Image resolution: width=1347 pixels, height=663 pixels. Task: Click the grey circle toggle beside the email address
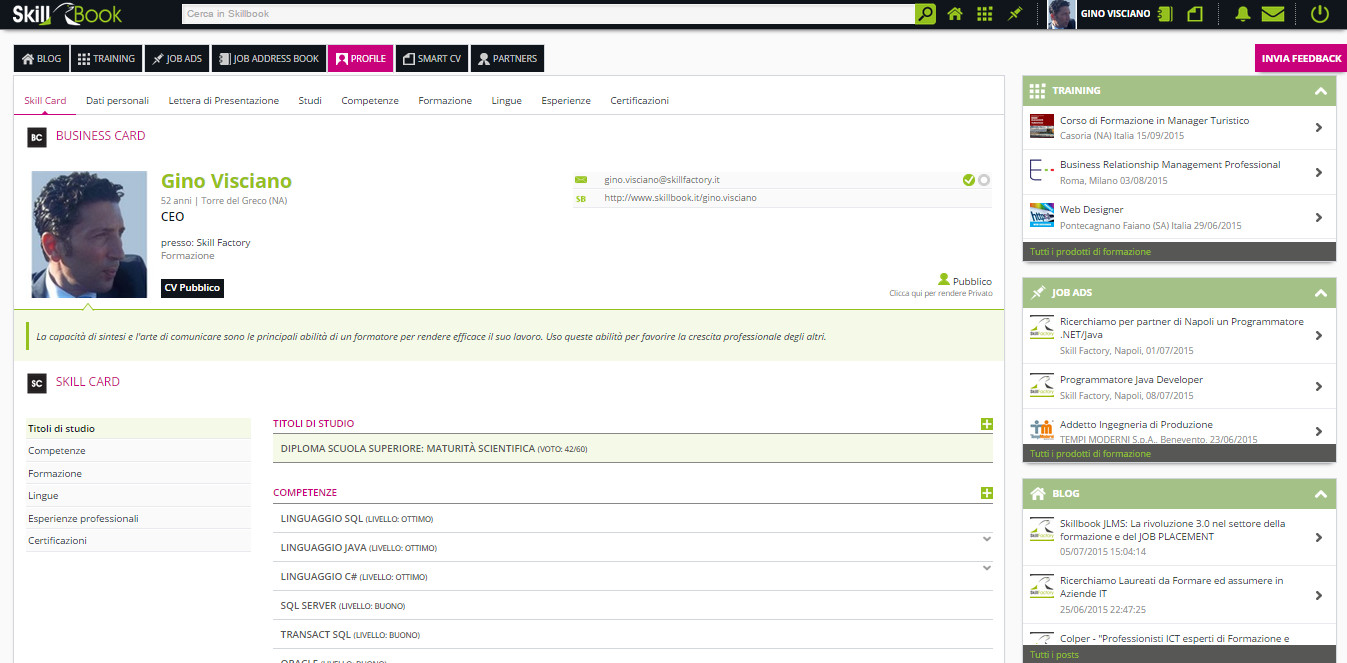(984, 180)
